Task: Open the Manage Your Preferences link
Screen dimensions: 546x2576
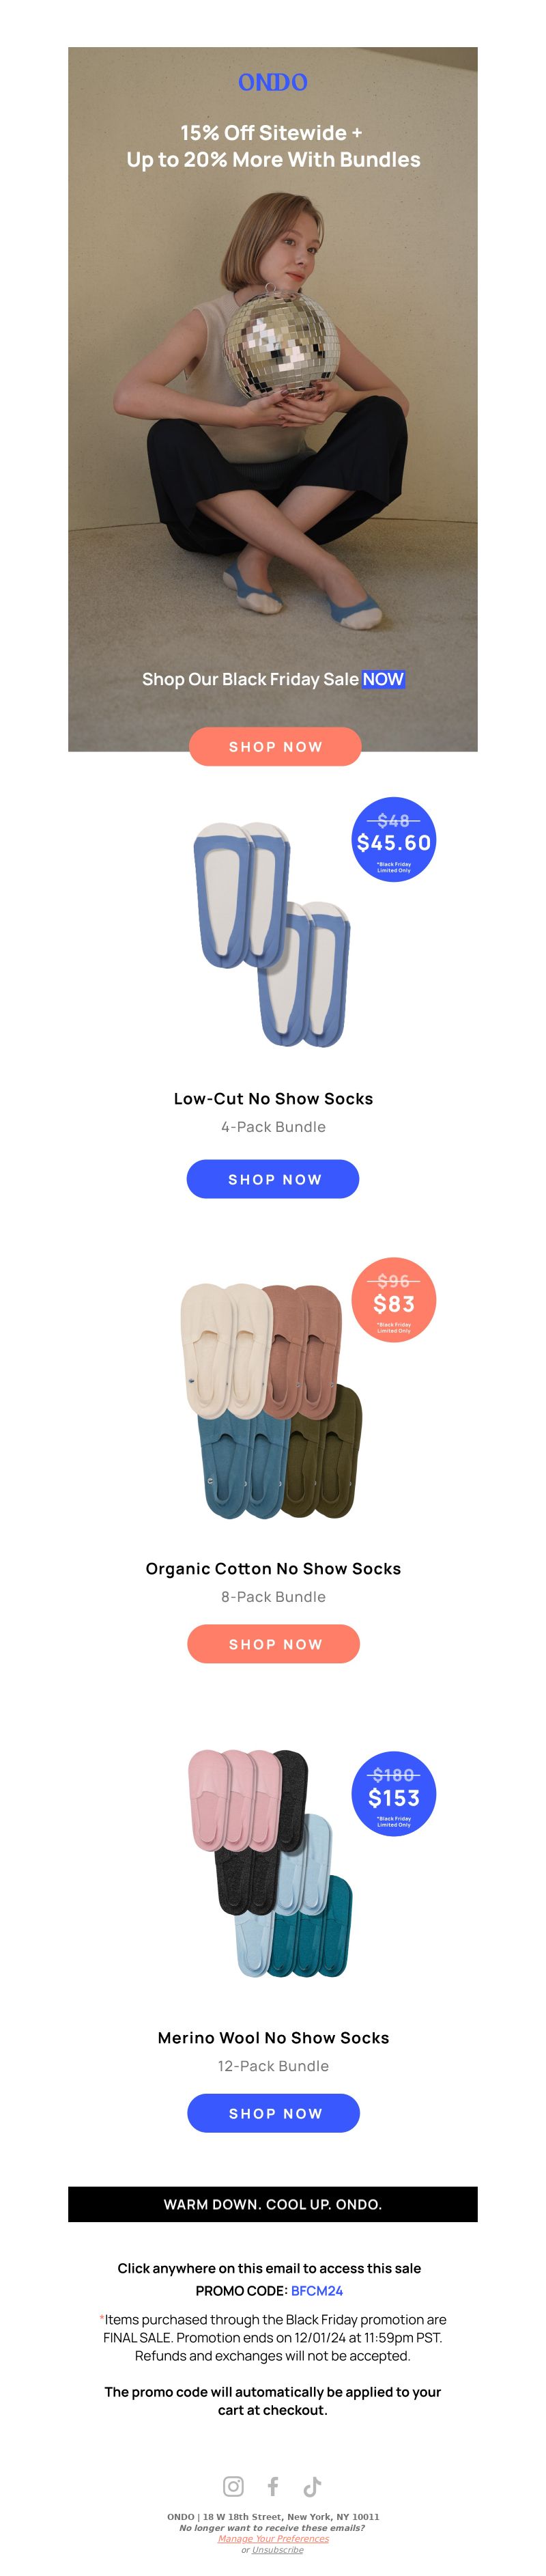Action: pyautogui.click(x=273, y=2538)
